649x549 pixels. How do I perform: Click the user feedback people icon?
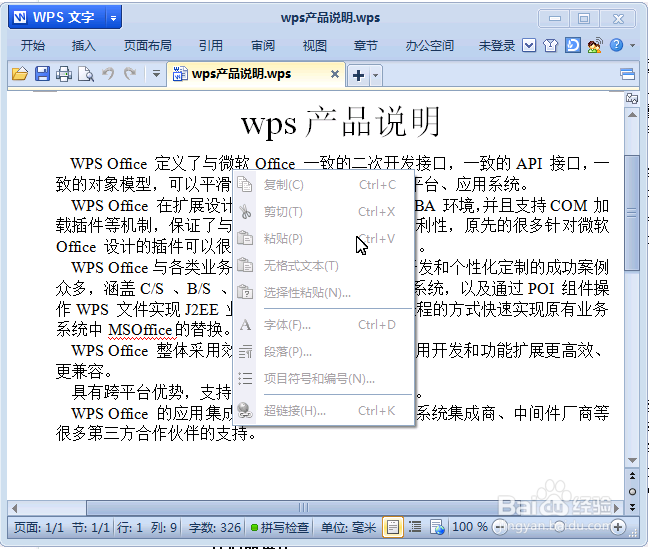click(x=594, y=45)
